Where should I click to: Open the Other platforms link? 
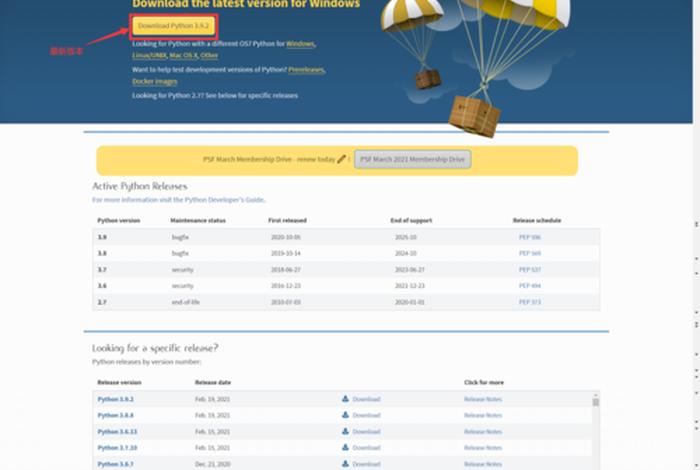click(x=209, y=55)
